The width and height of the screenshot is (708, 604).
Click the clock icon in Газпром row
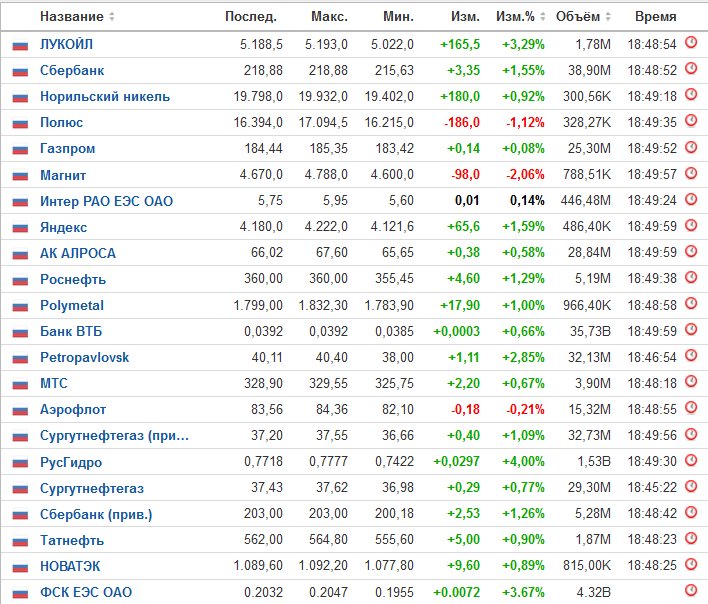coord(691,147)
